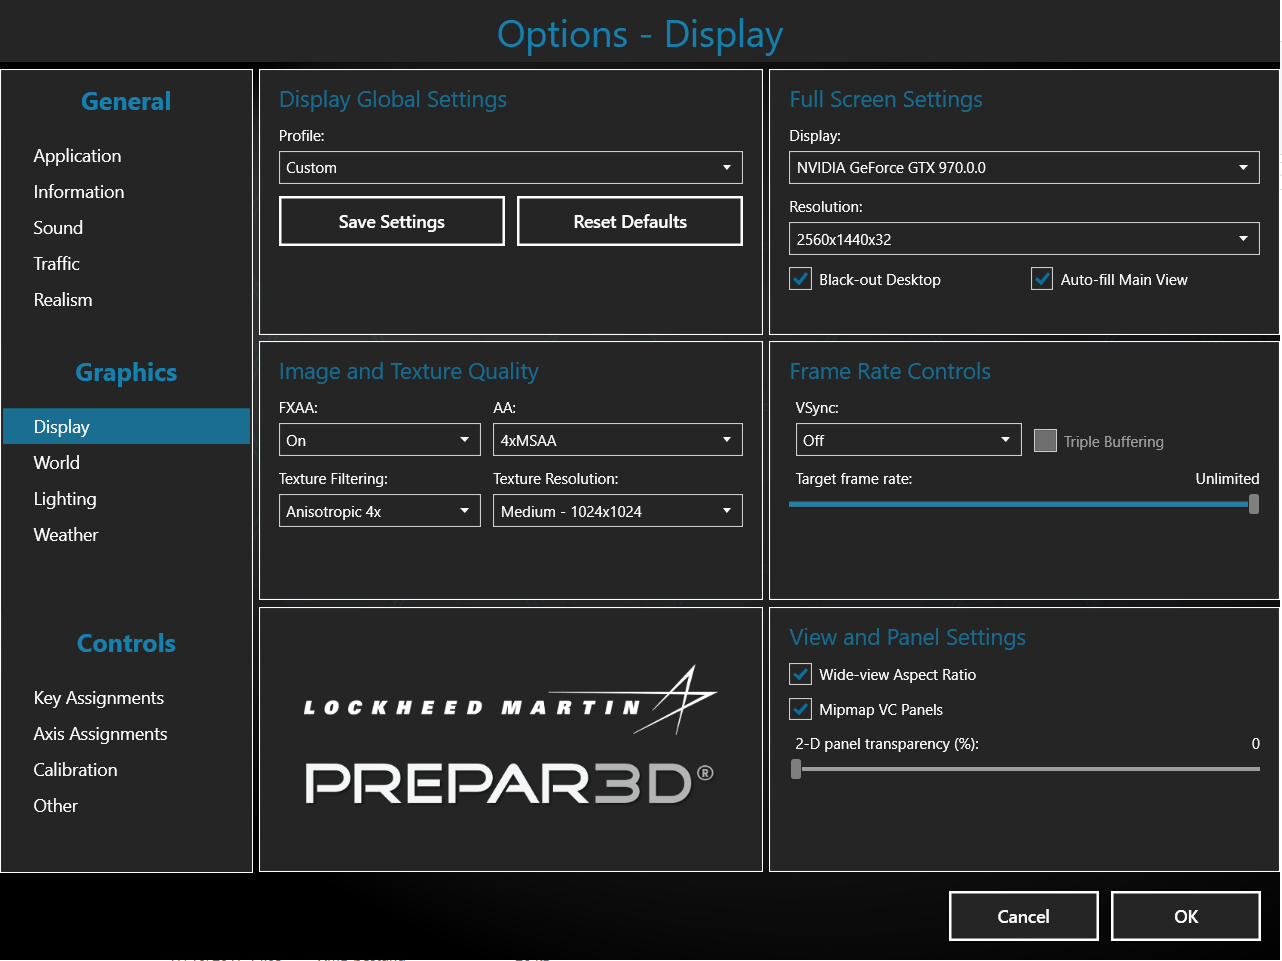Select Traffic in the General section

tap(56, 264)
